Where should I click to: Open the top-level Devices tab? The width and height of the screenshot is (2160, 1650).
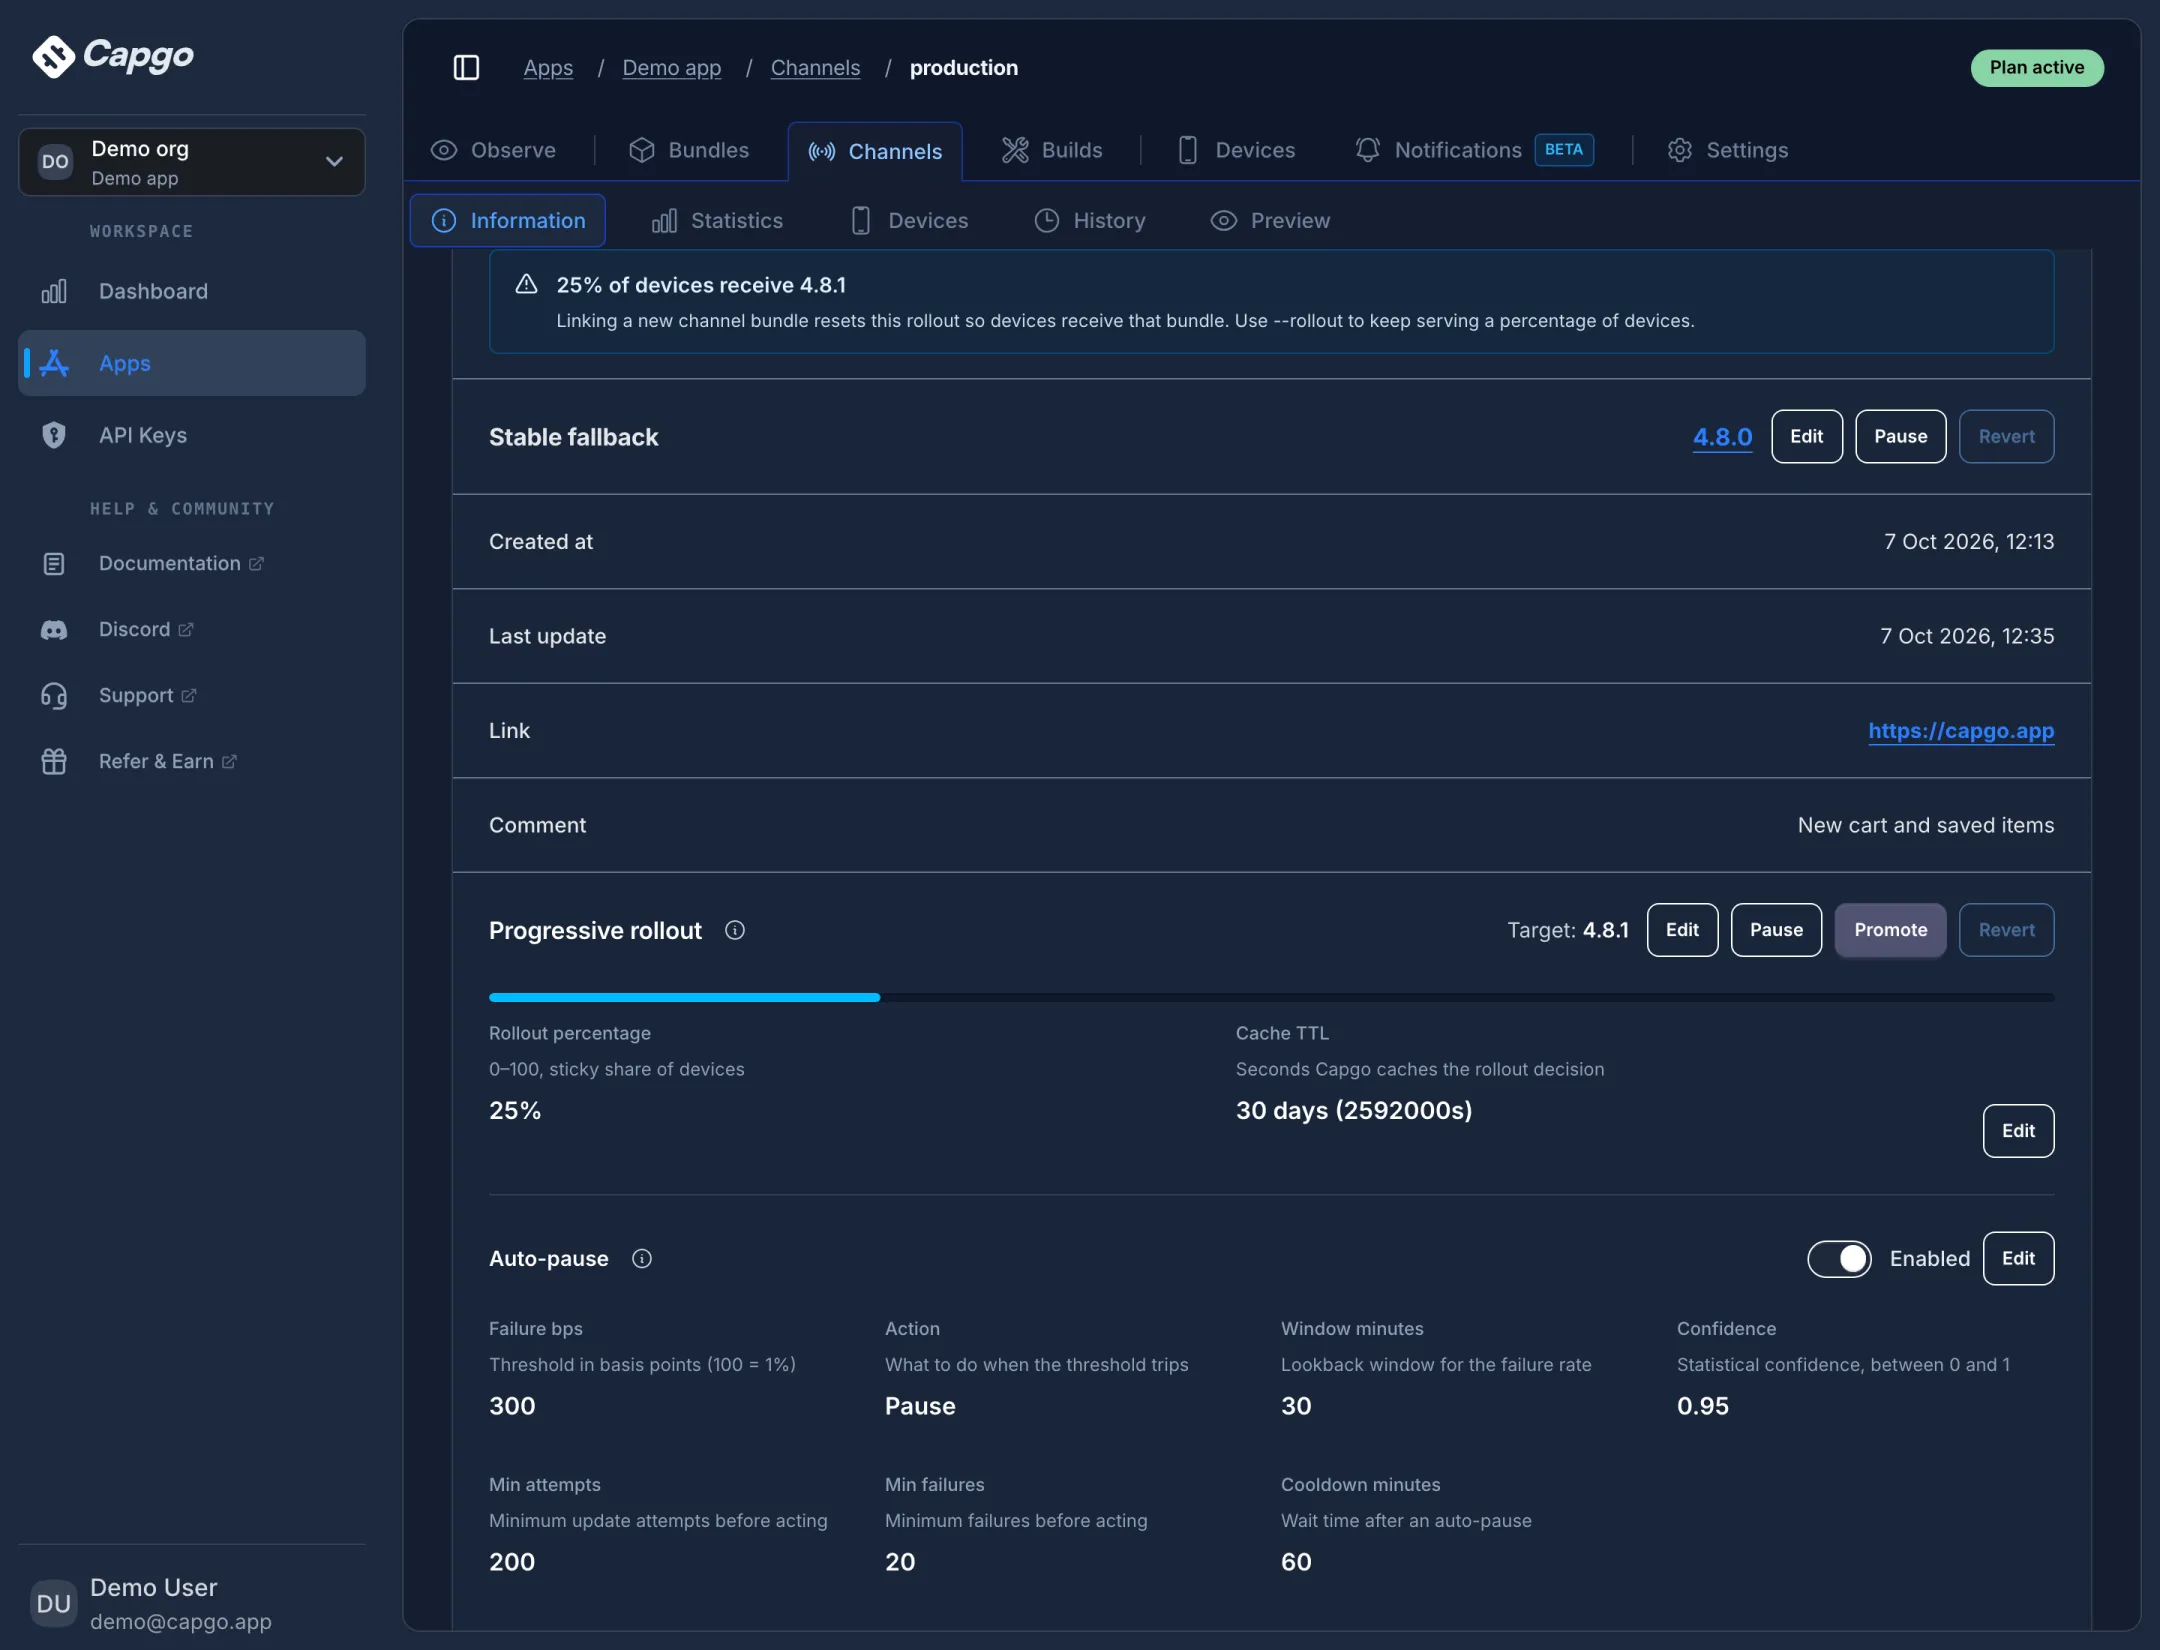[x=1236, y=150]
